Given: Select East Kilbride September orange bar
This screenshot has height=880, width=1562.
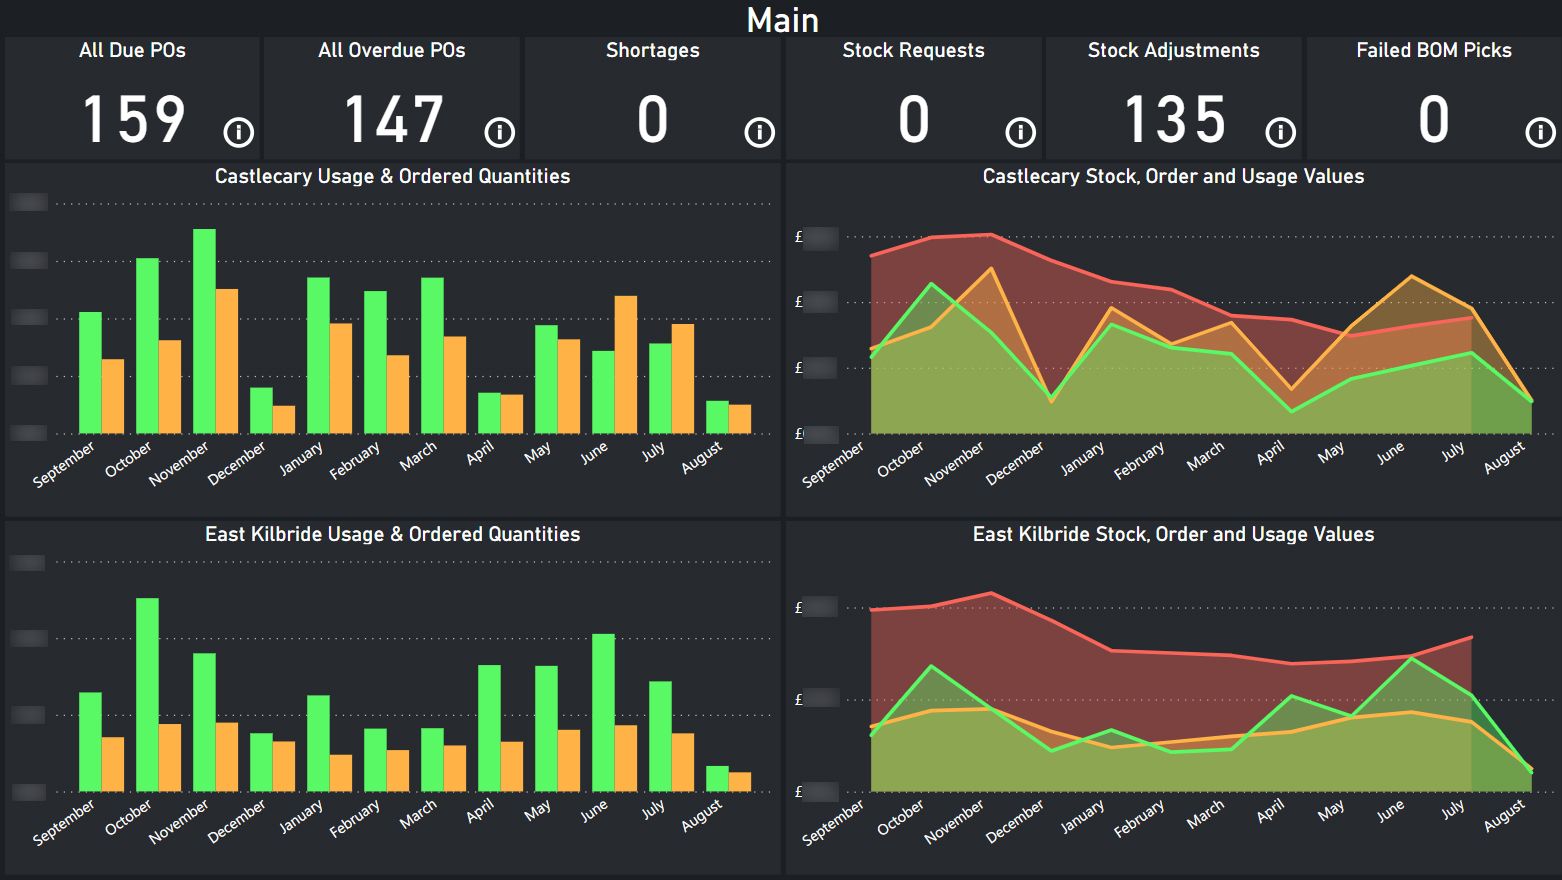Looking at the screenshot, I should [113, 764].
